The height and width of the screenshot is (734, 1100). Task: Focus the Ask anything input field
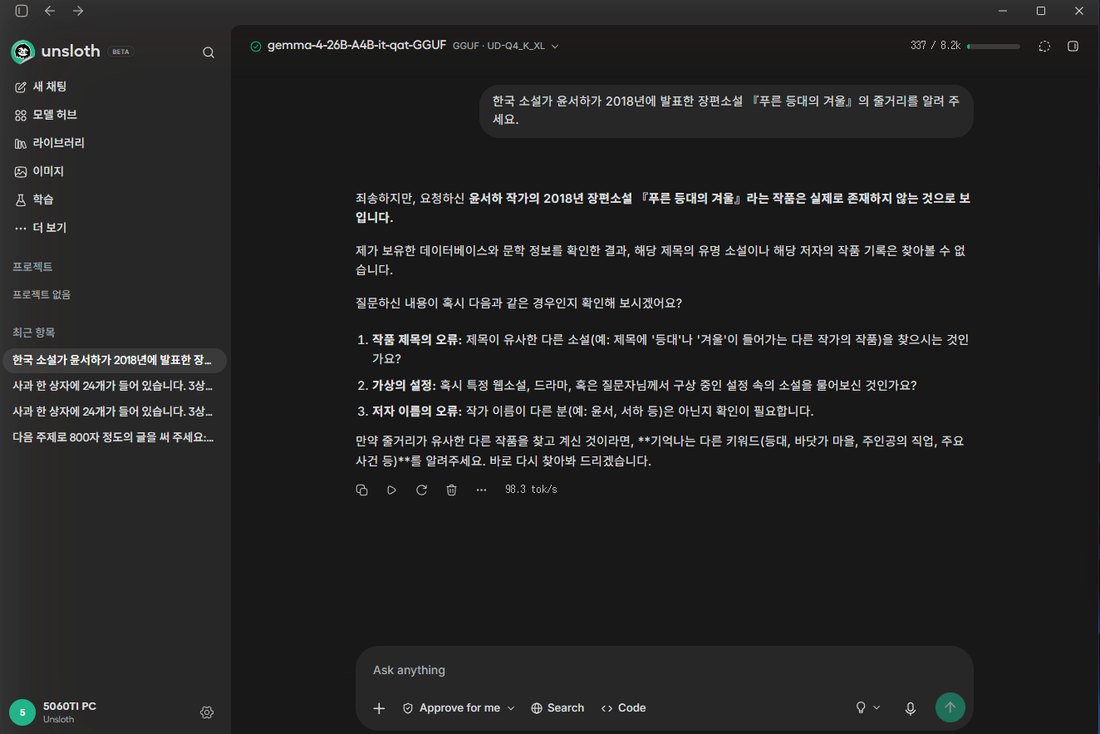[x=664, y=670]
